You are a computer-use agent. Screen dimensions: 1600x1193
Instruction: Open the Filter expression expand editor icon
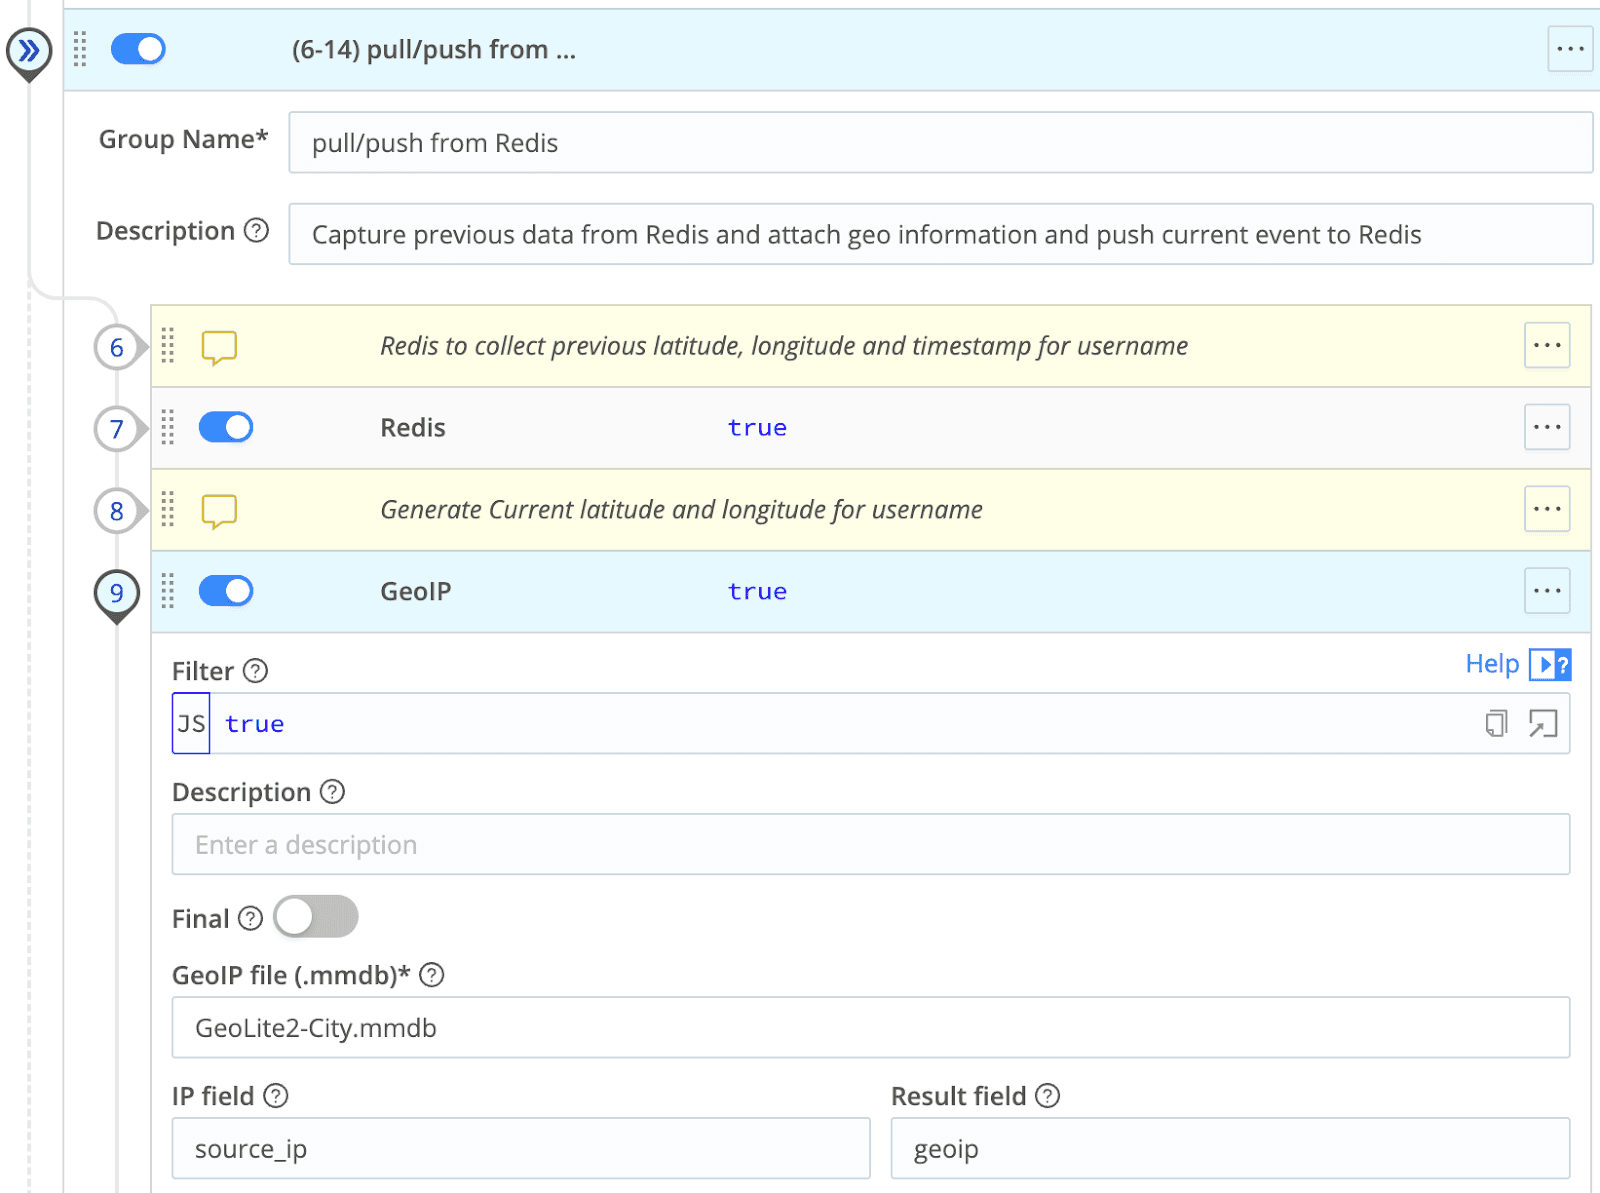pyautogui.click(x=1543, y=723)
